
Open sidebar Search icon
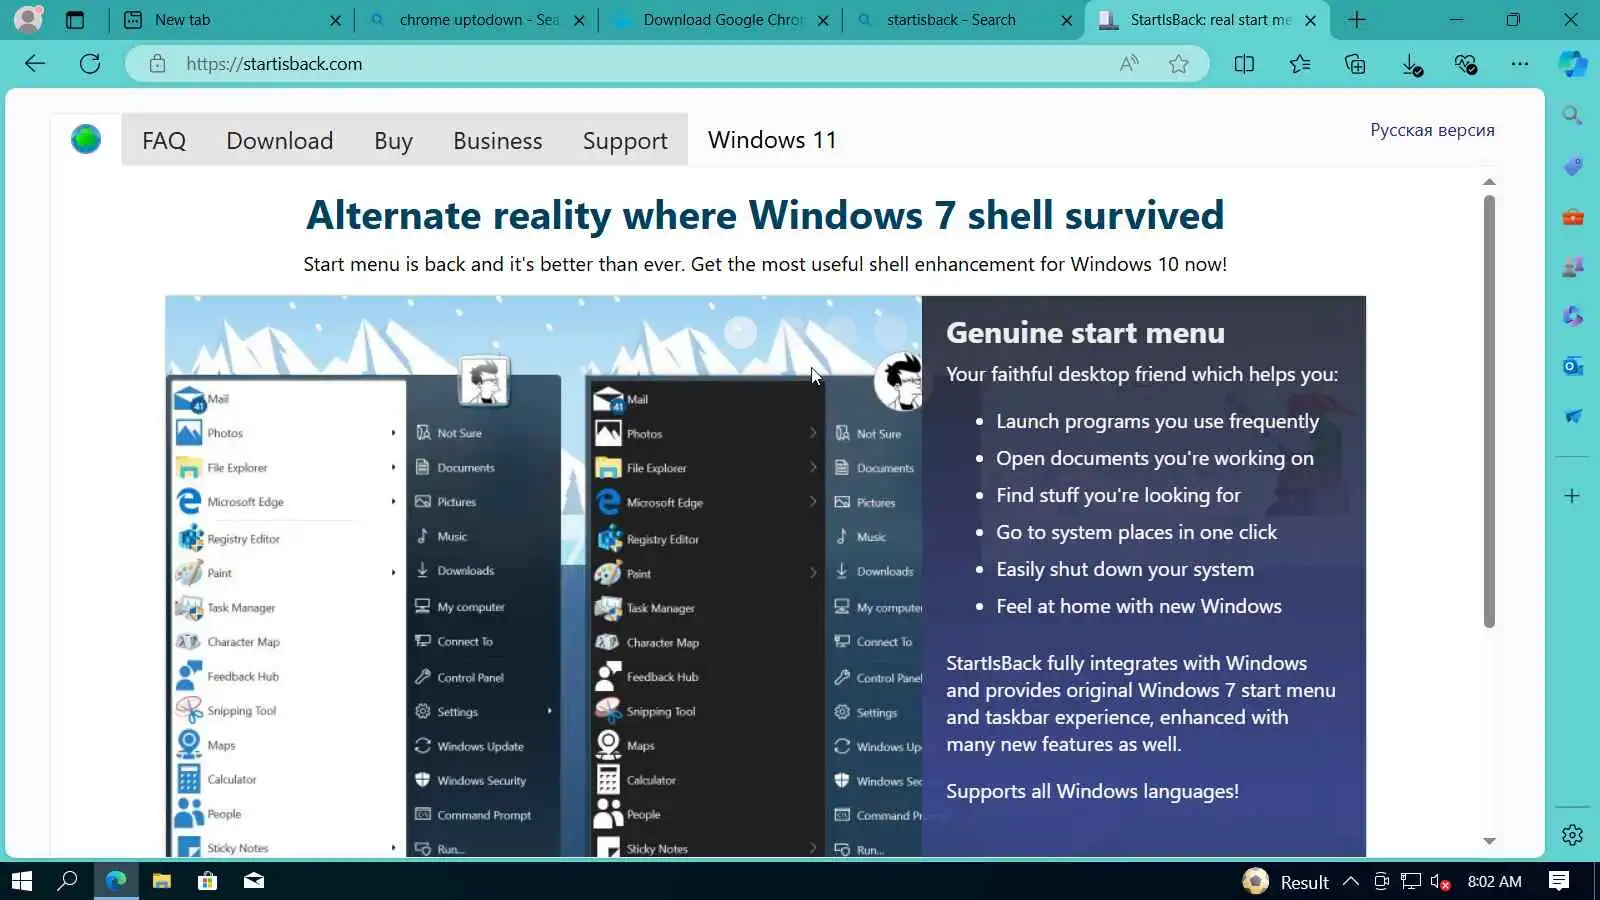pos(1572,115)
